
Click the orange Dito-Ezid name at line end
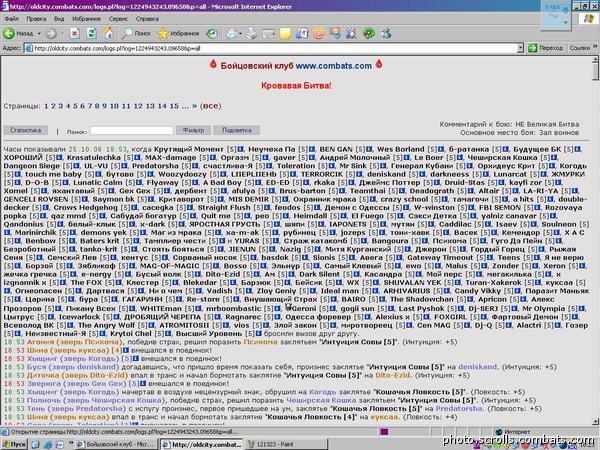pos(393,375)
